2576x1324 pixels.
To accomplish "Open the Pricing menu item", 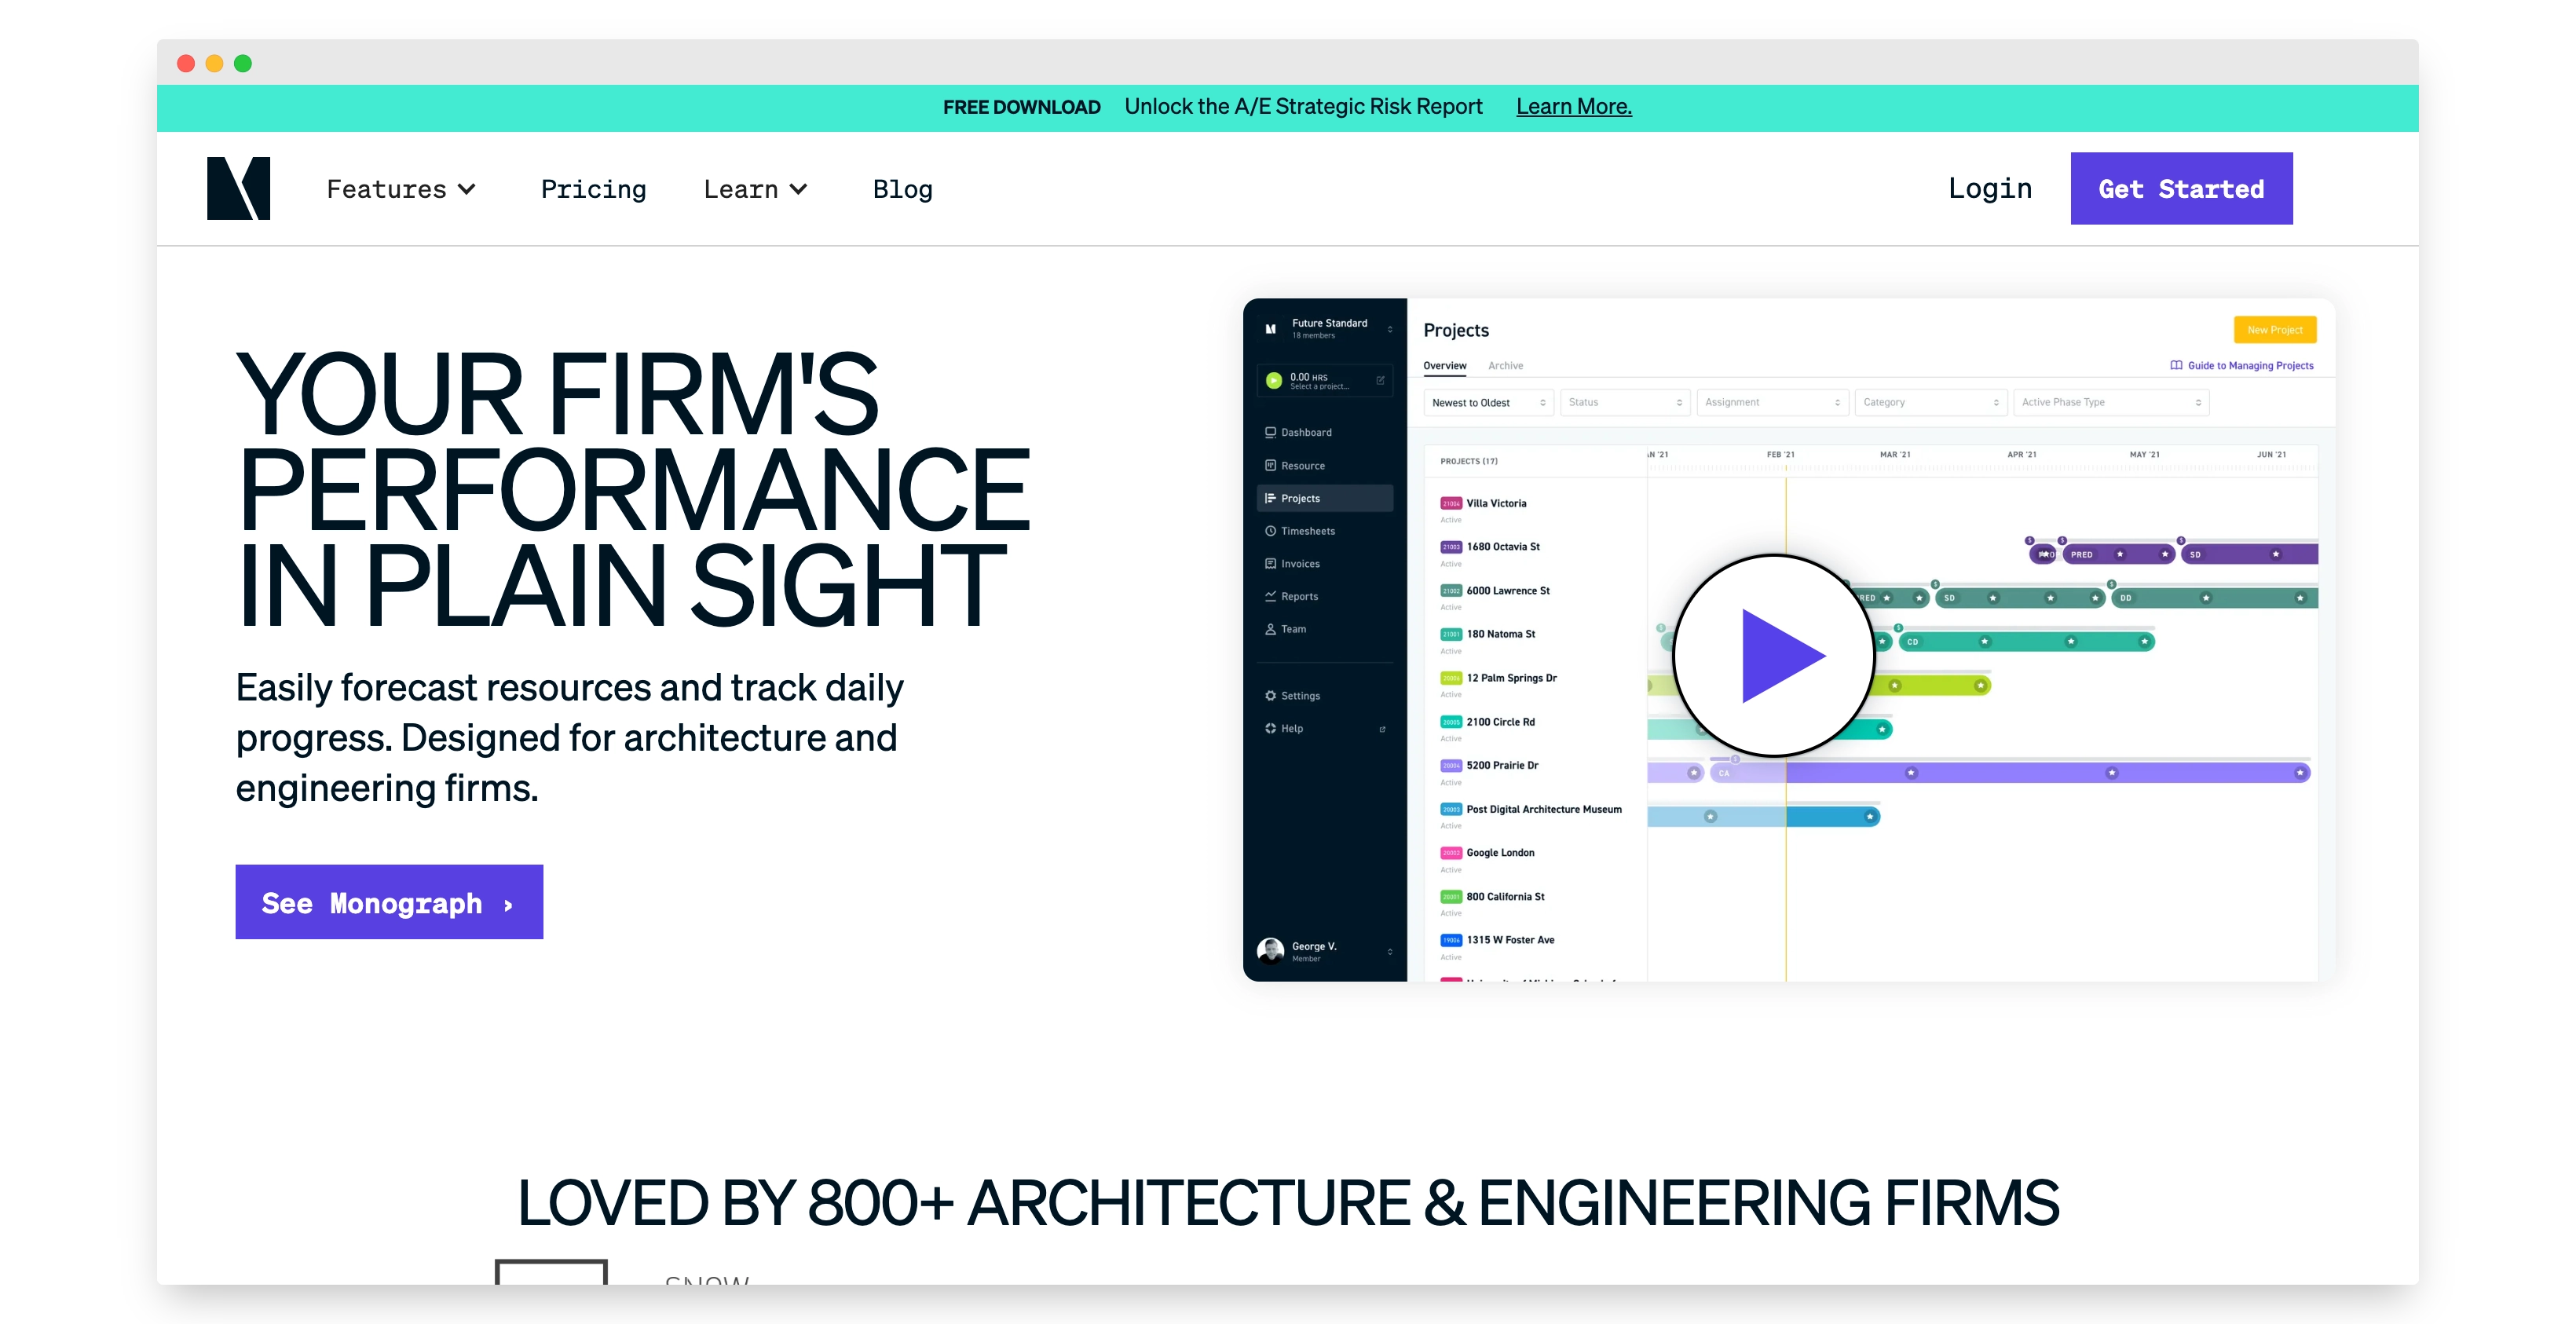I will pos(594,188).
